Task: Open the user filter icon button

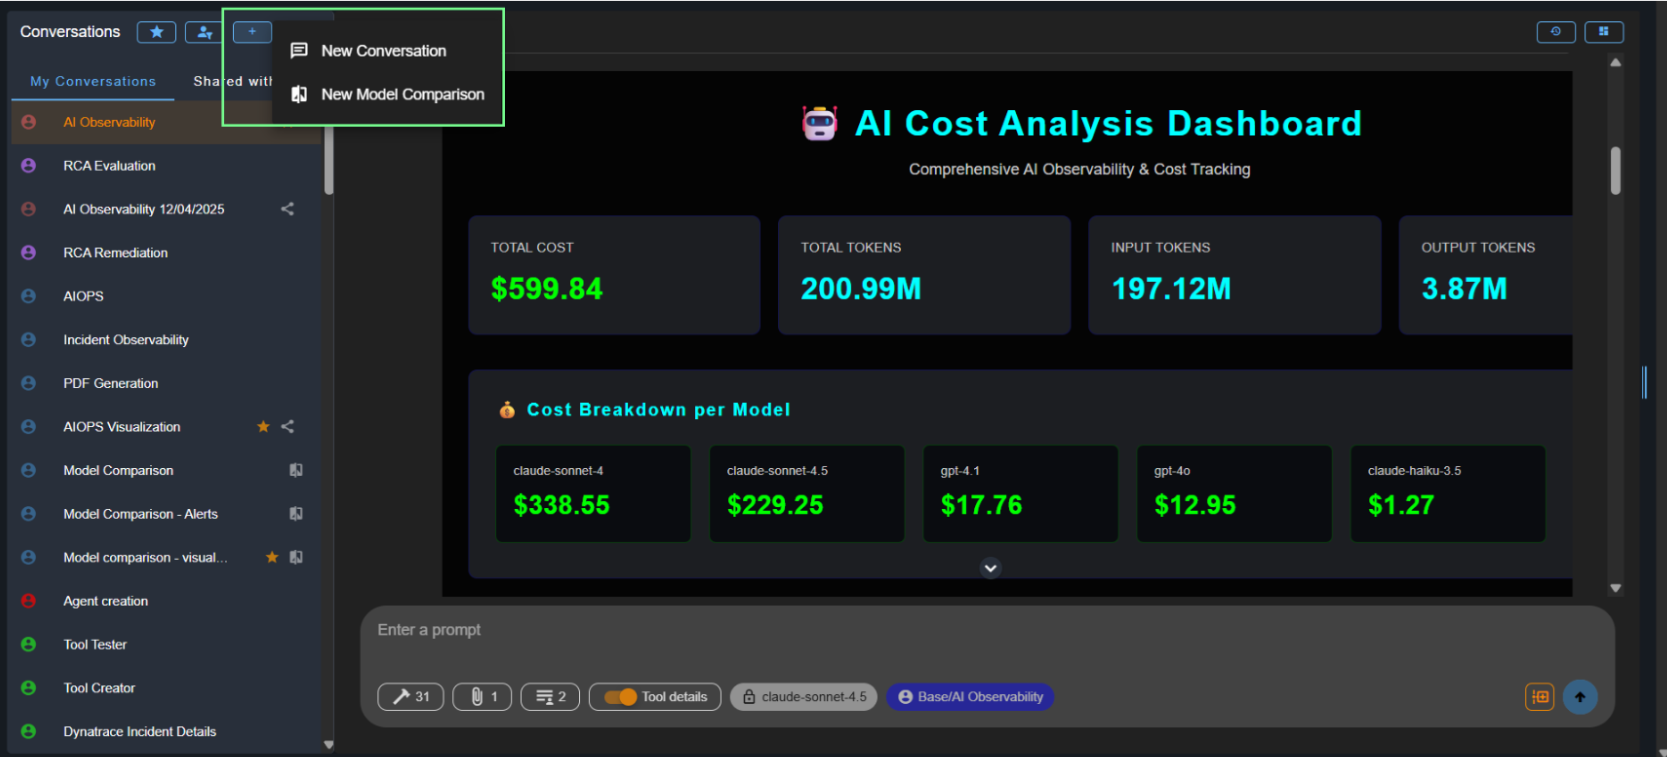Action: (x=204, y=32)
